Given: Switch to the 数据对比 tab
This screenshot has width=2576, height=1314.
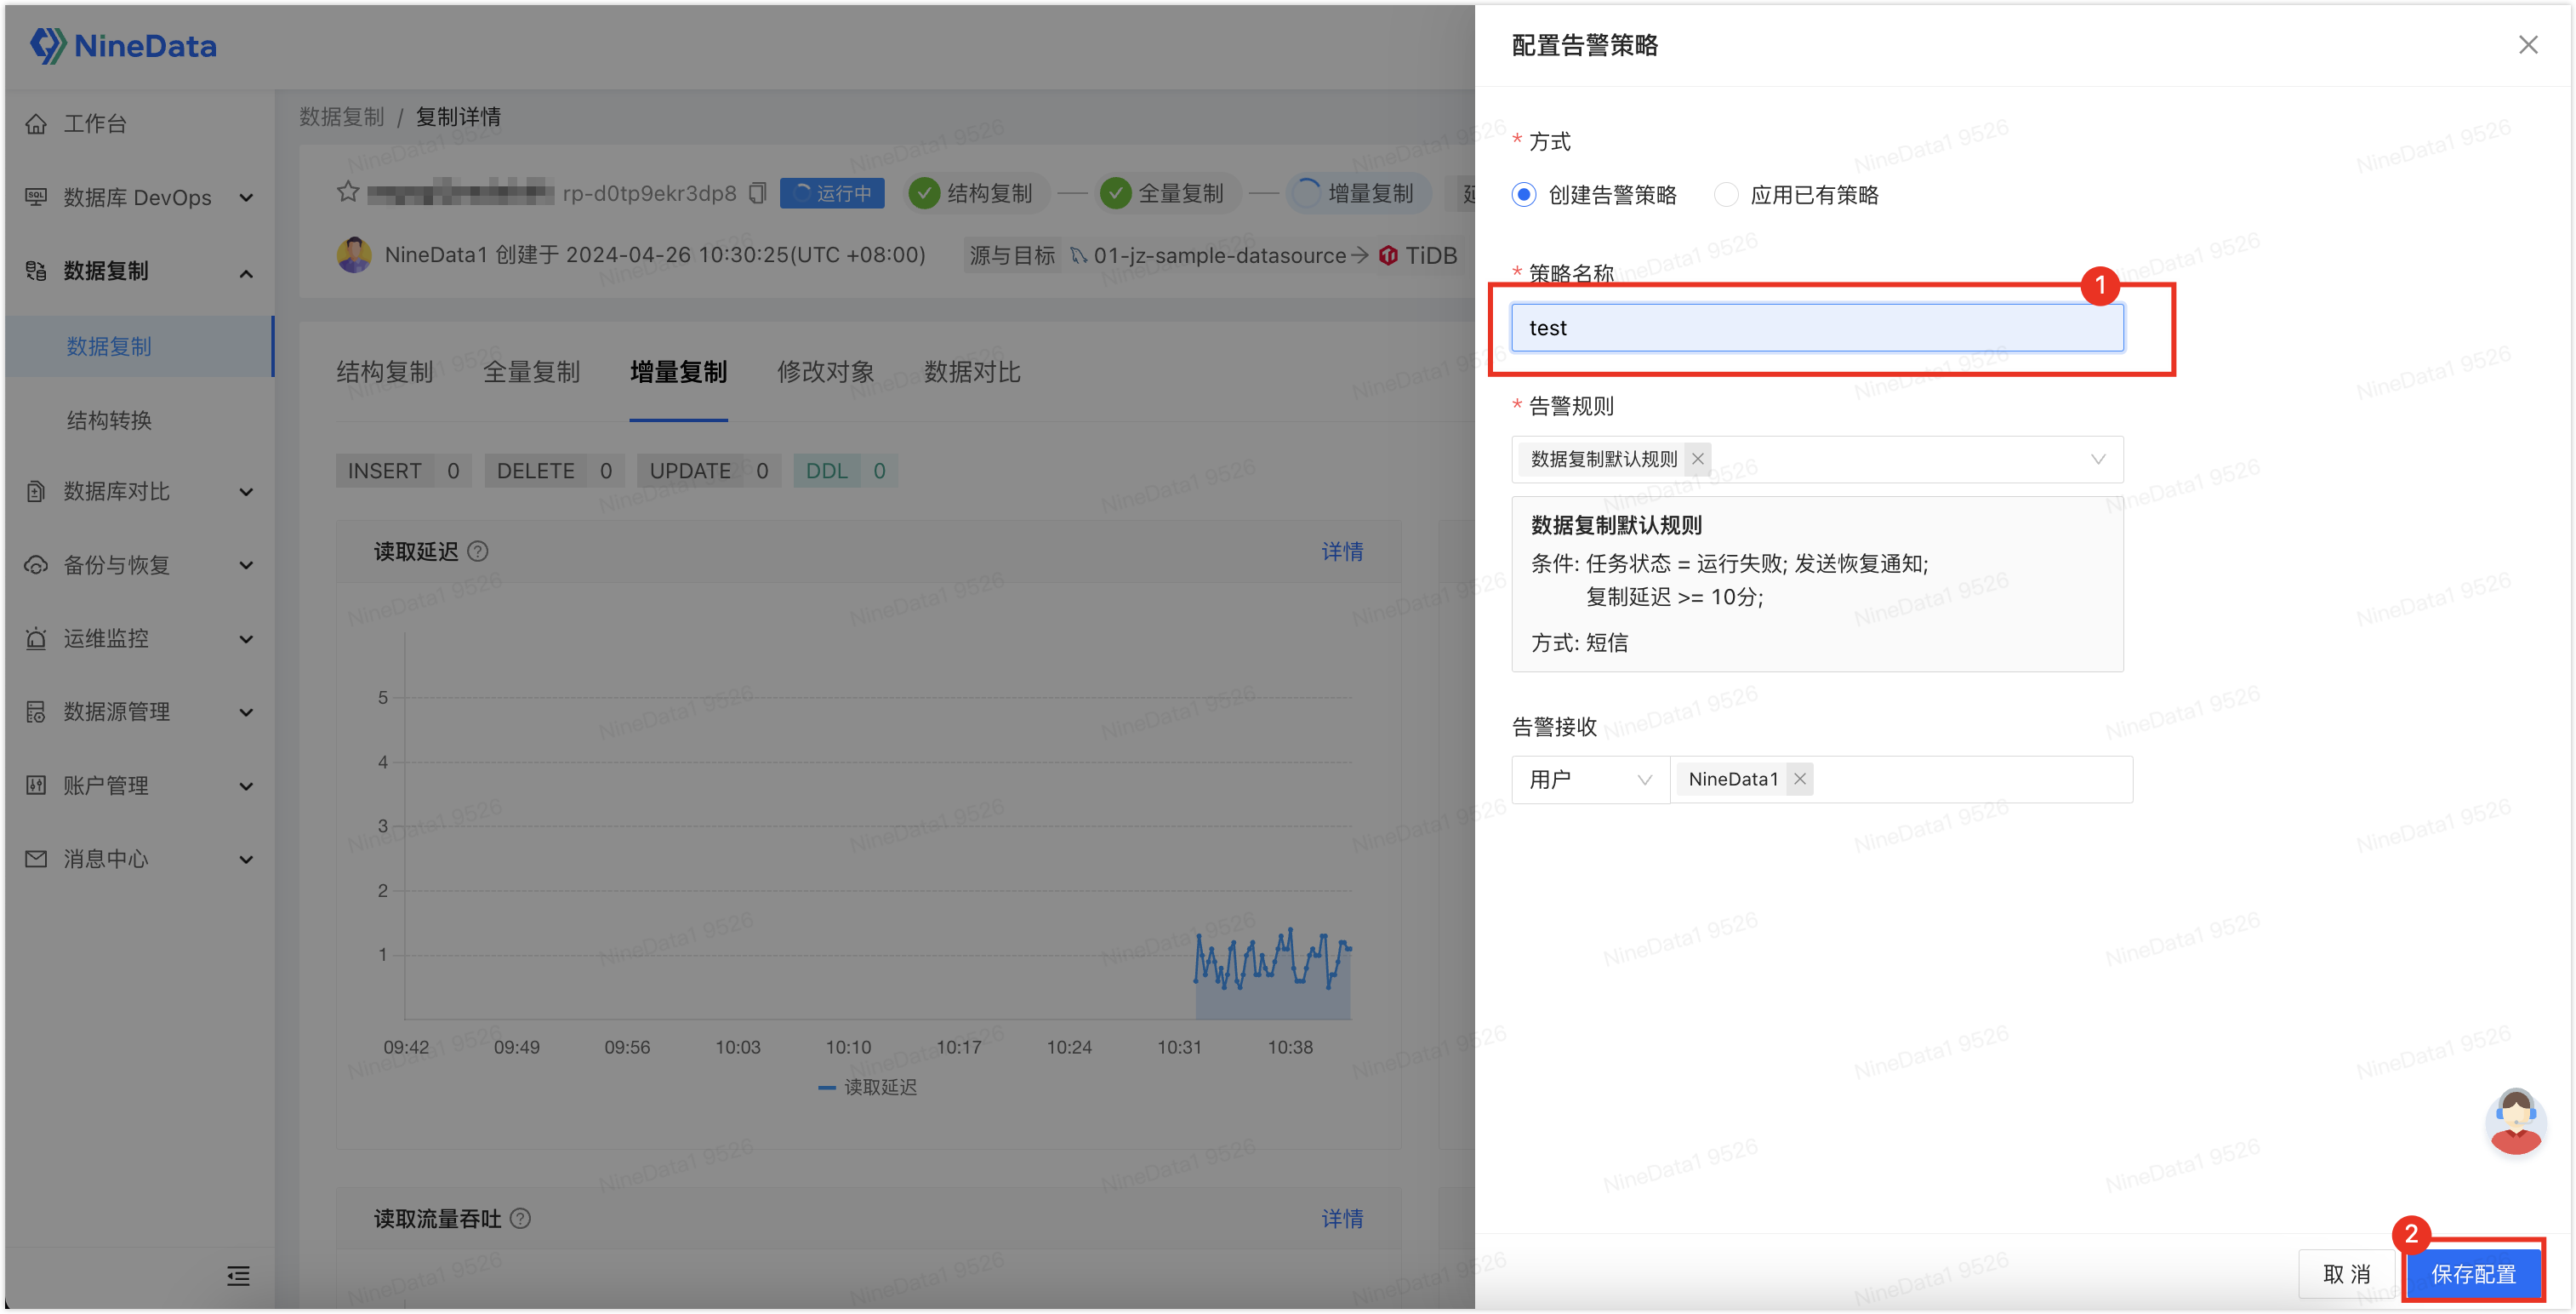Looking at the screenshot, I should pyautogui.click(x=972, y=372).
